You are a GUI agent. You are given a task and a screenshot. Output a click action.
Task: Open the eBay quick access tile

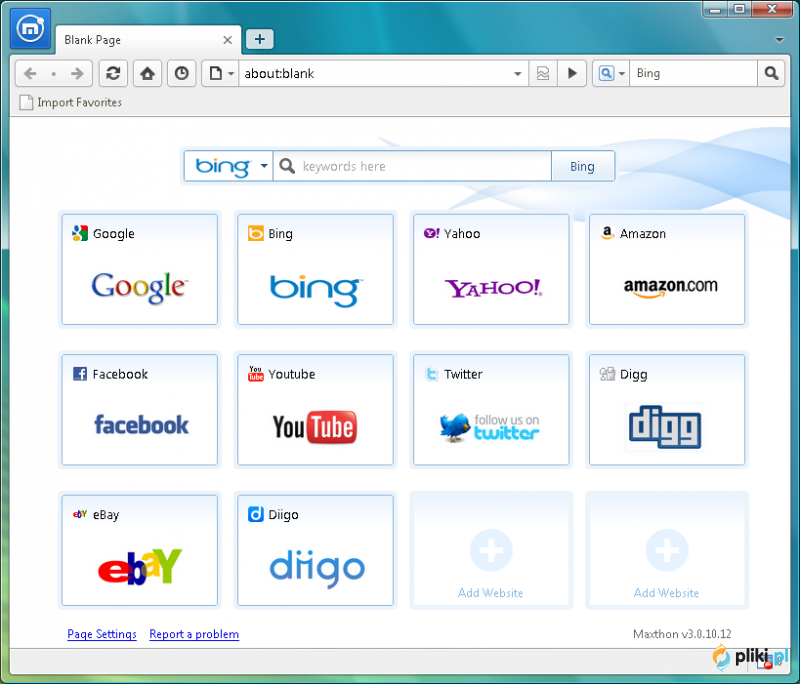pos(140,550)
